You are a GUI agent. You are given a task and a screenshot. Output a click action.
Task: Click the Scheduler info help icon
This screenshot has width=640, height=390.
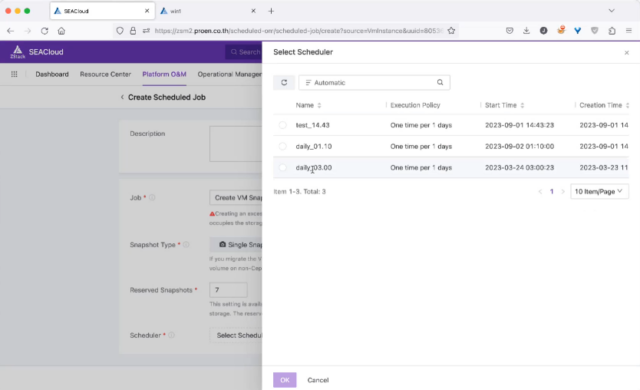(171, 335)
